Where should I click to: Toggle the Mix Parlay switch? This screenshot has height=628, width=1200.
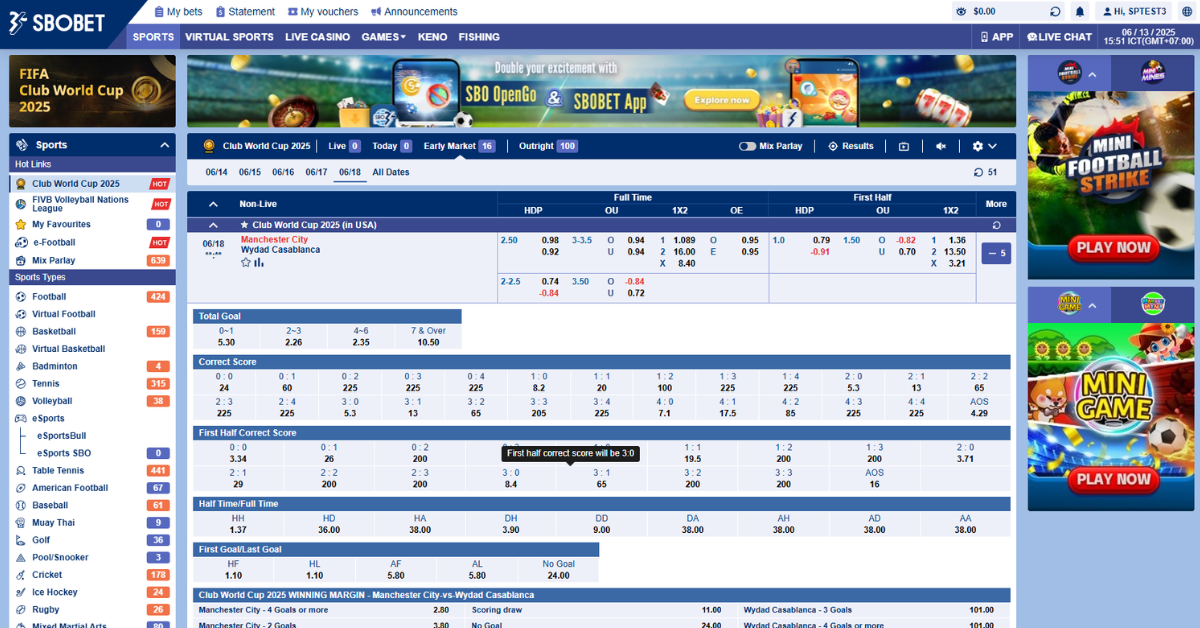pos(747,146)
